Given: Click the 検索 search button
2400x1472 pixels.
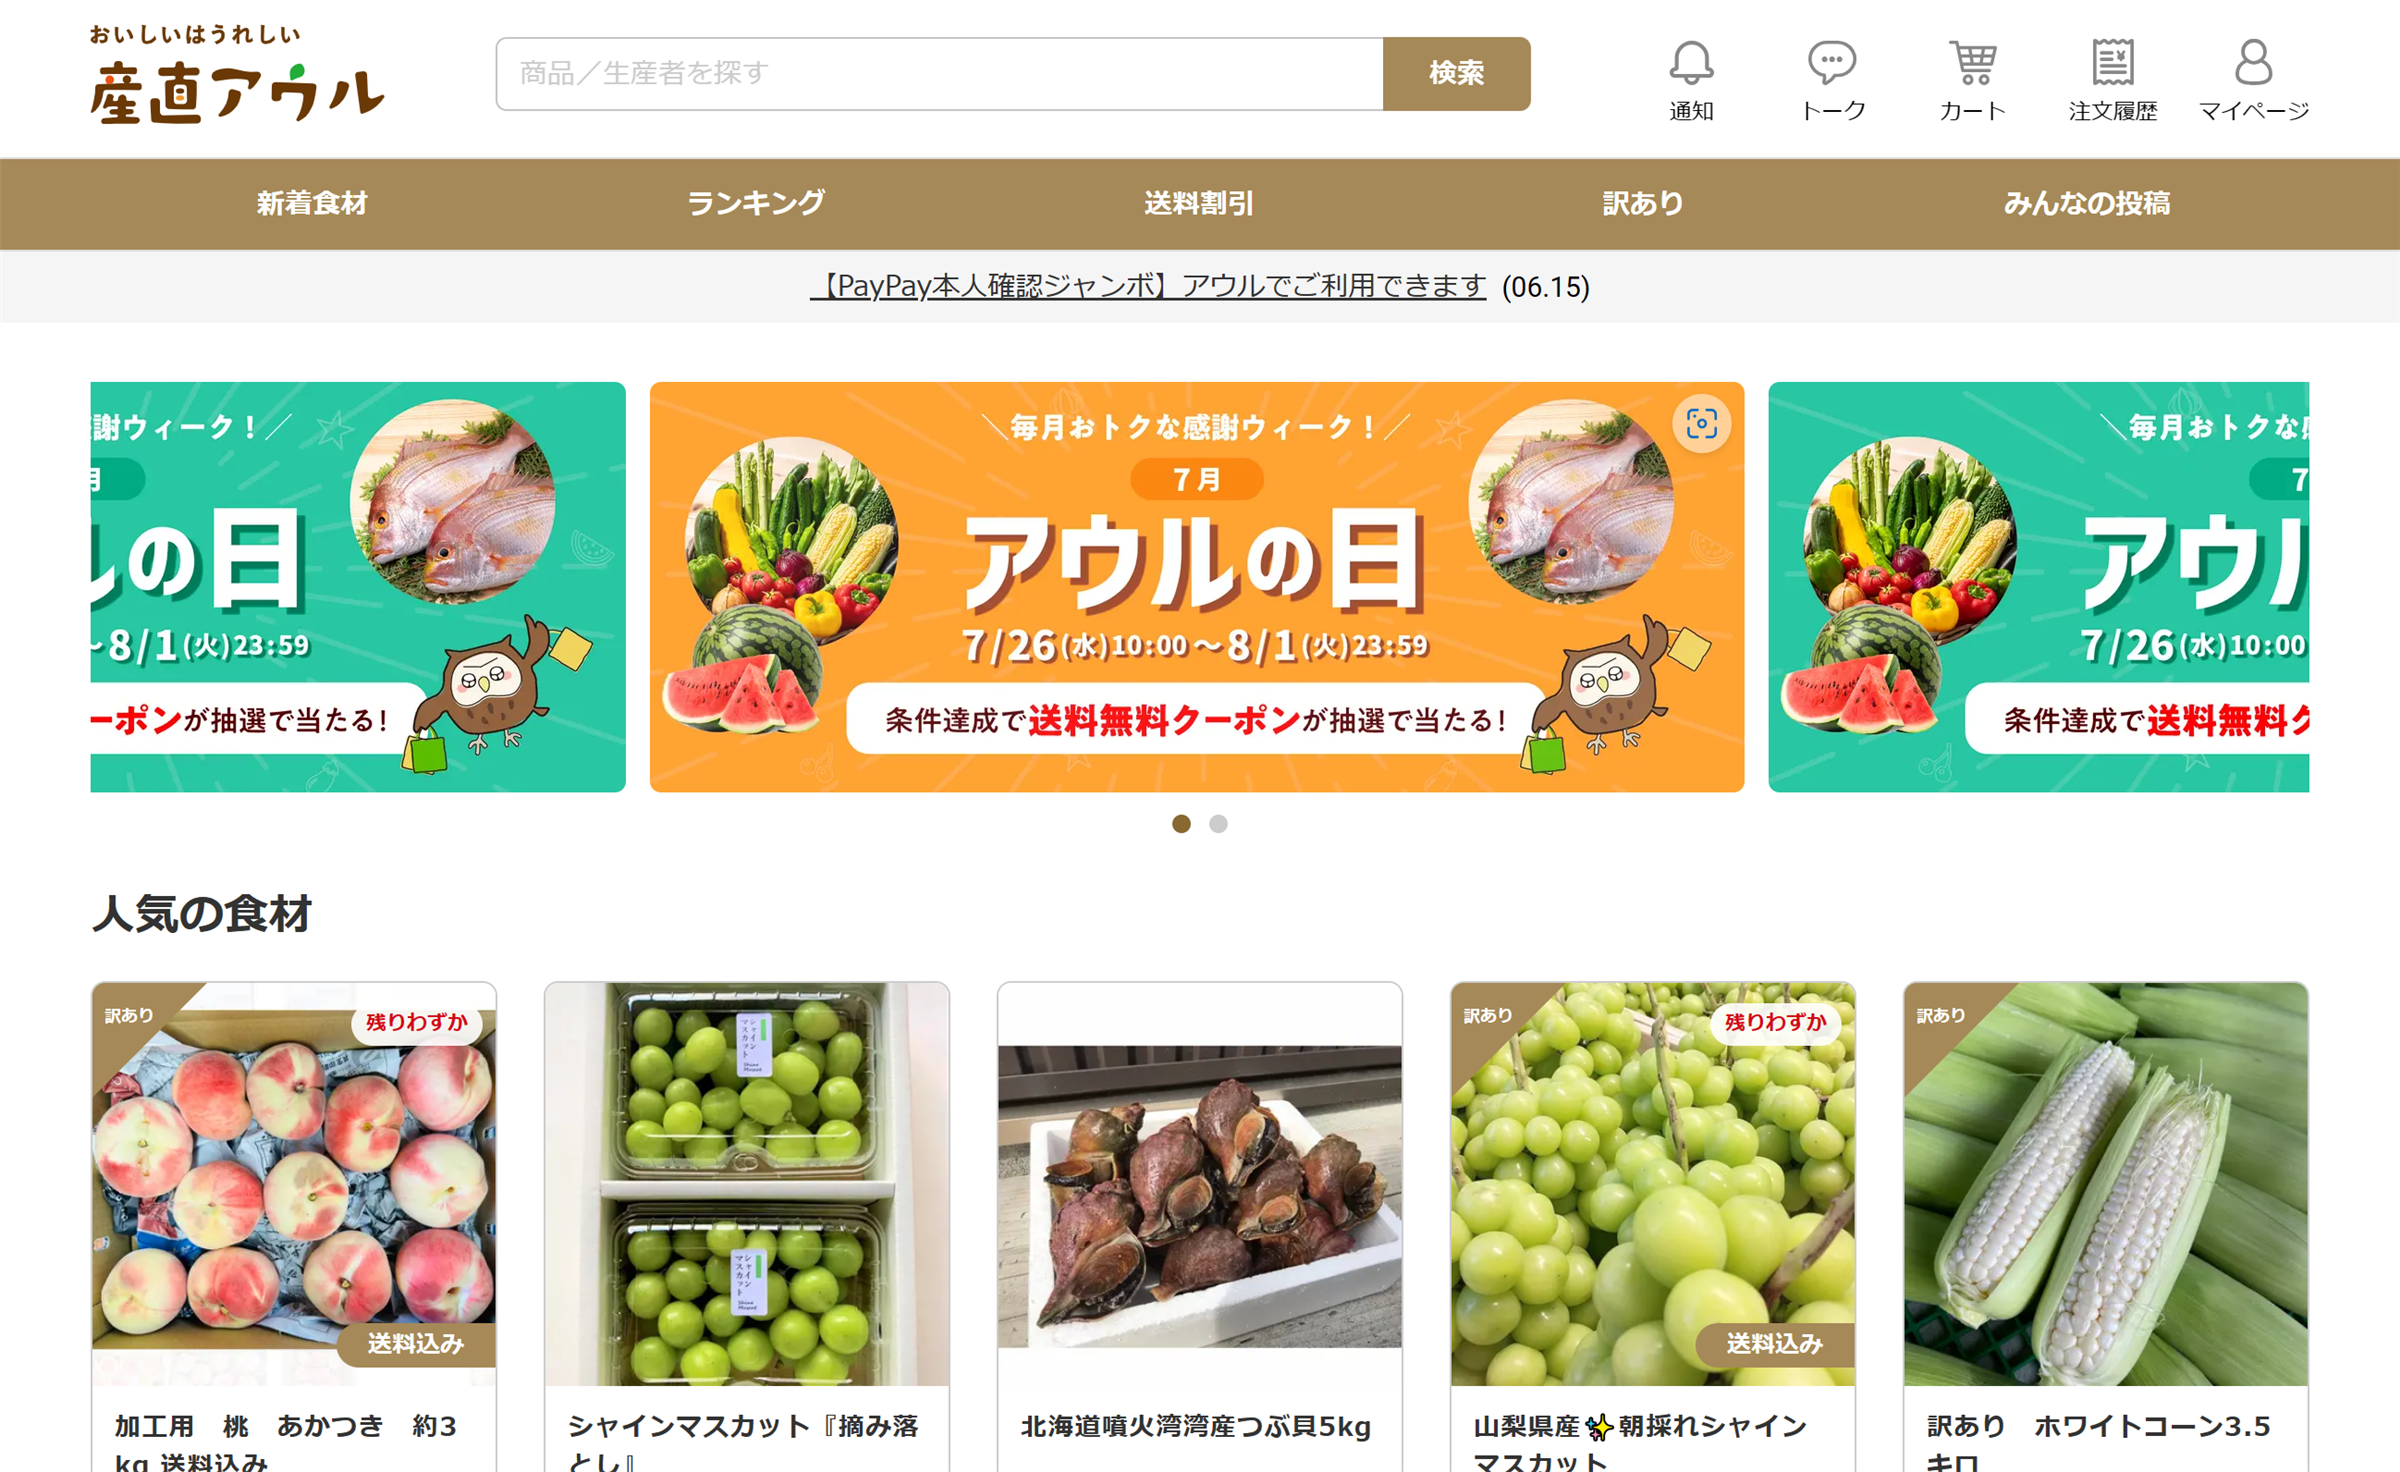Looking at the screenshot, I should coord(1456,74).
